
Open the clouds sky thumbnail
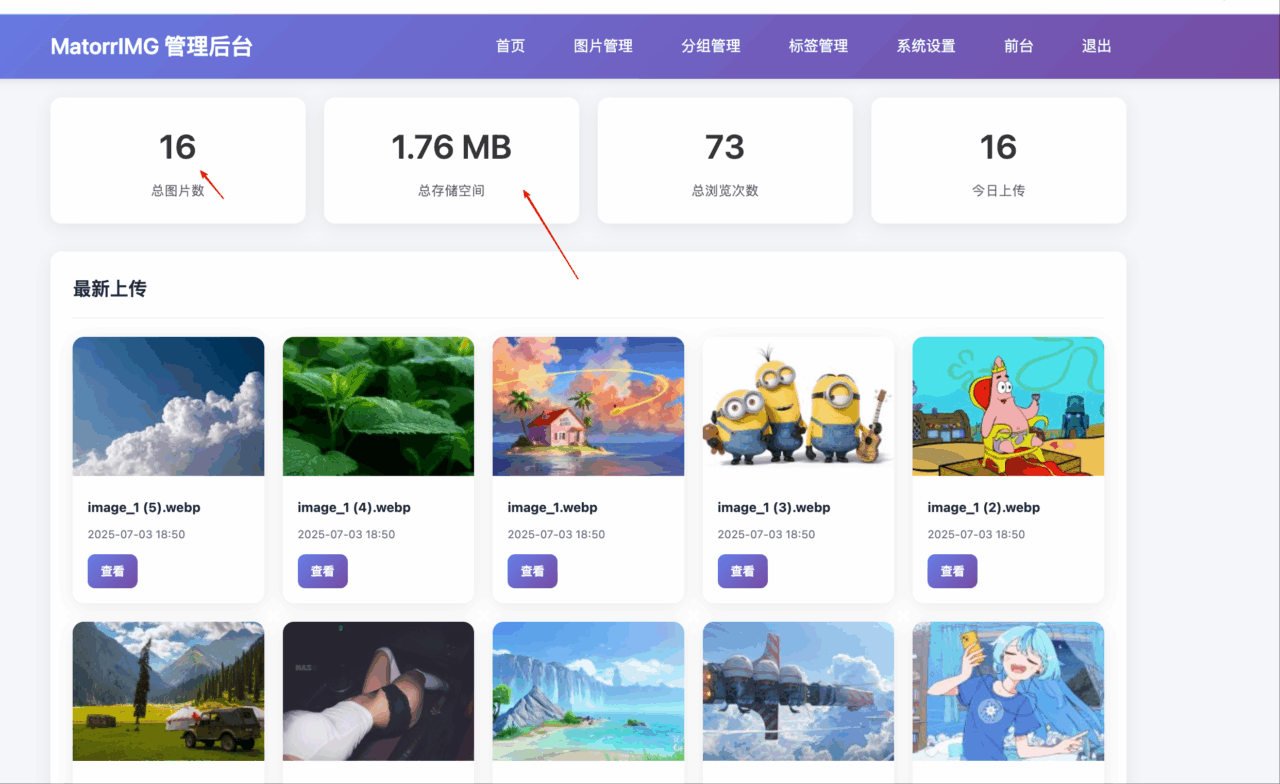coord(168,406)
